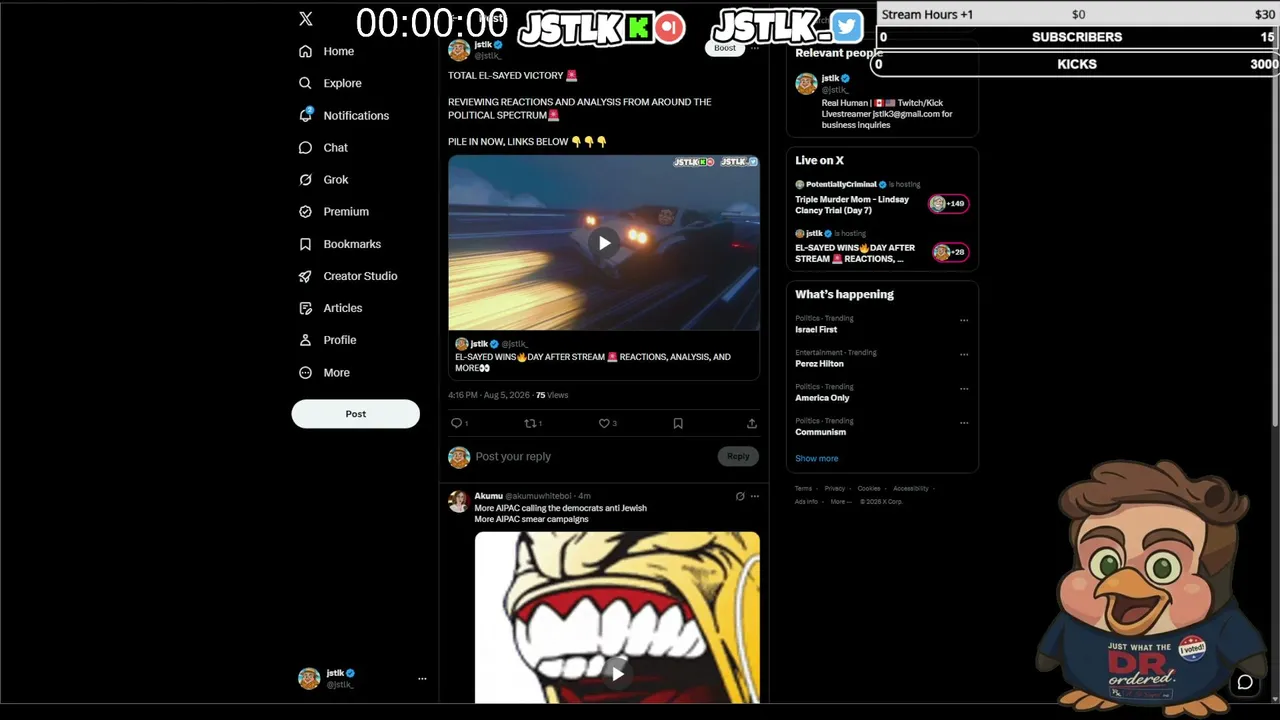Open the embedded El-Sayed Wins stream card text
This screenshot has width=1280, height=720.
[x=593, y=363]
